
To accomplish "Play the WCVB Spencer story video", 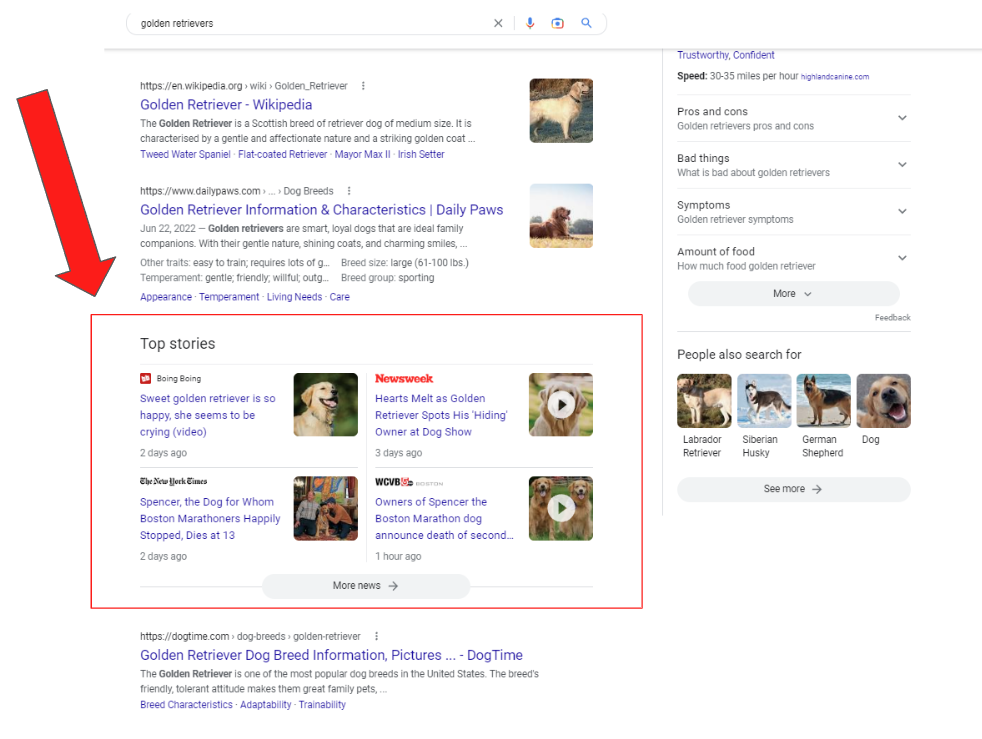I will click(x=561, y=508).
